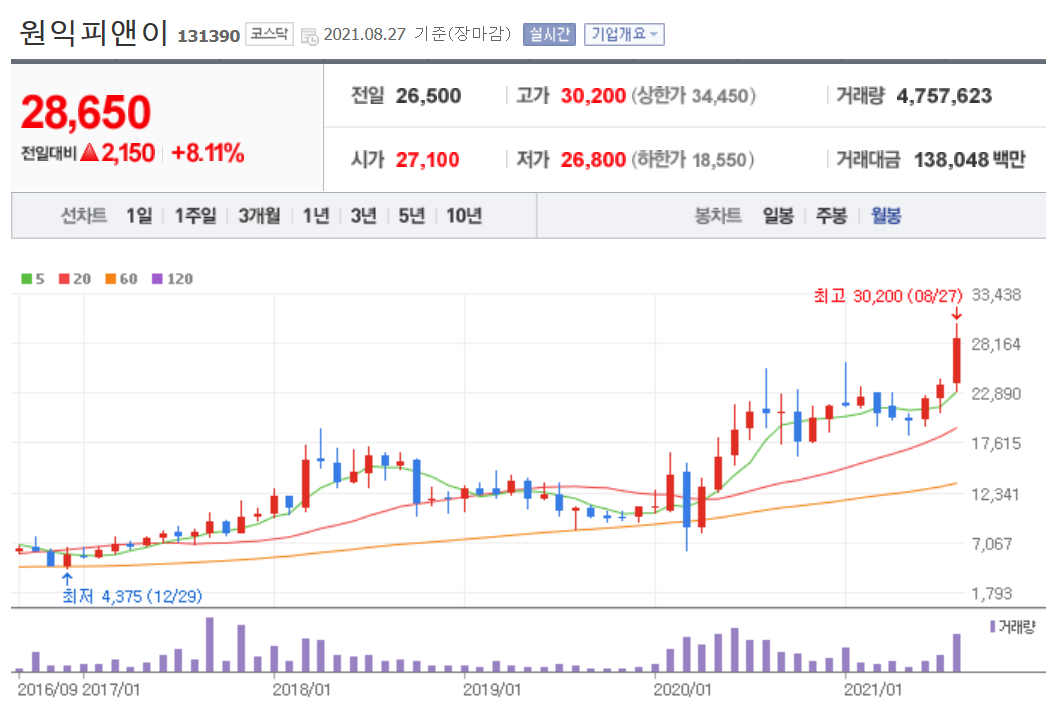Click the 전일 26,500 previous close value
This screenshot has width=1046, height=714.
pos(428,96)
